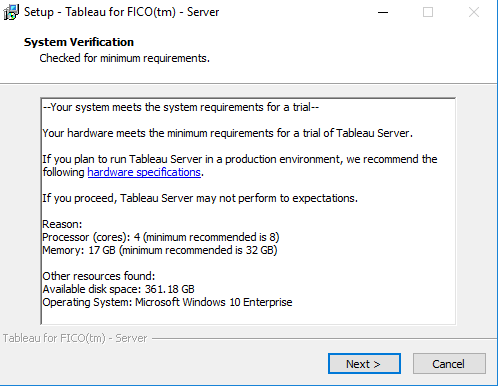Click the 'Setup - Tableau for FICO(tm) - Server' title bar

121,12
